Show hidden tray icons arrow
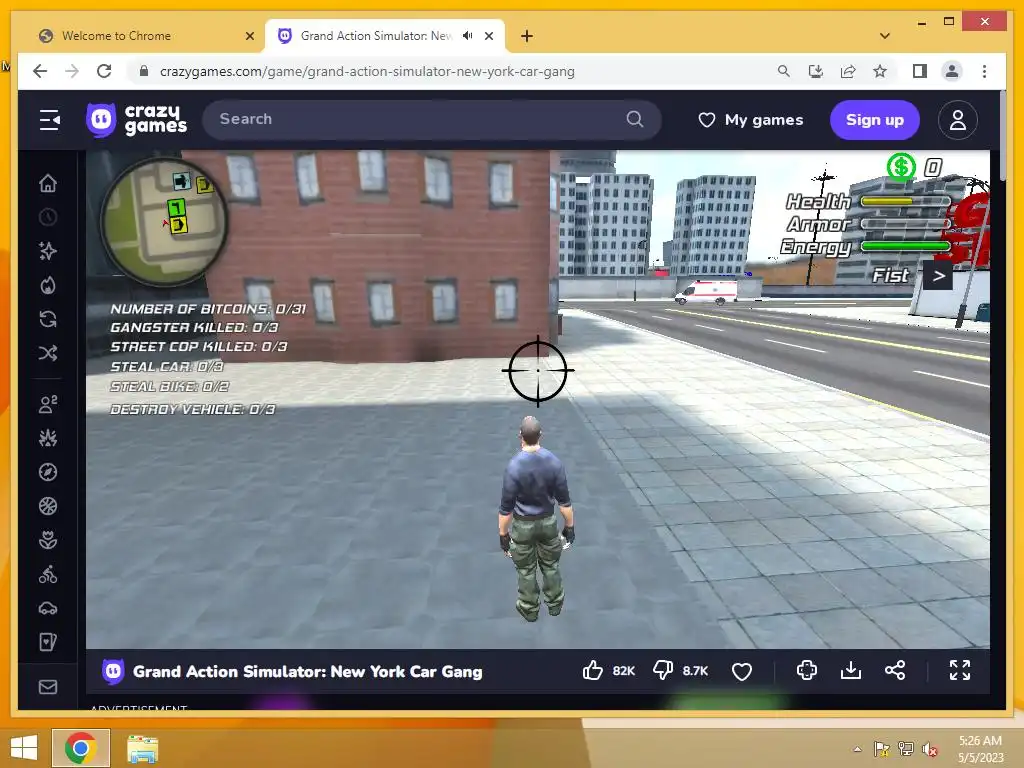 857,749
